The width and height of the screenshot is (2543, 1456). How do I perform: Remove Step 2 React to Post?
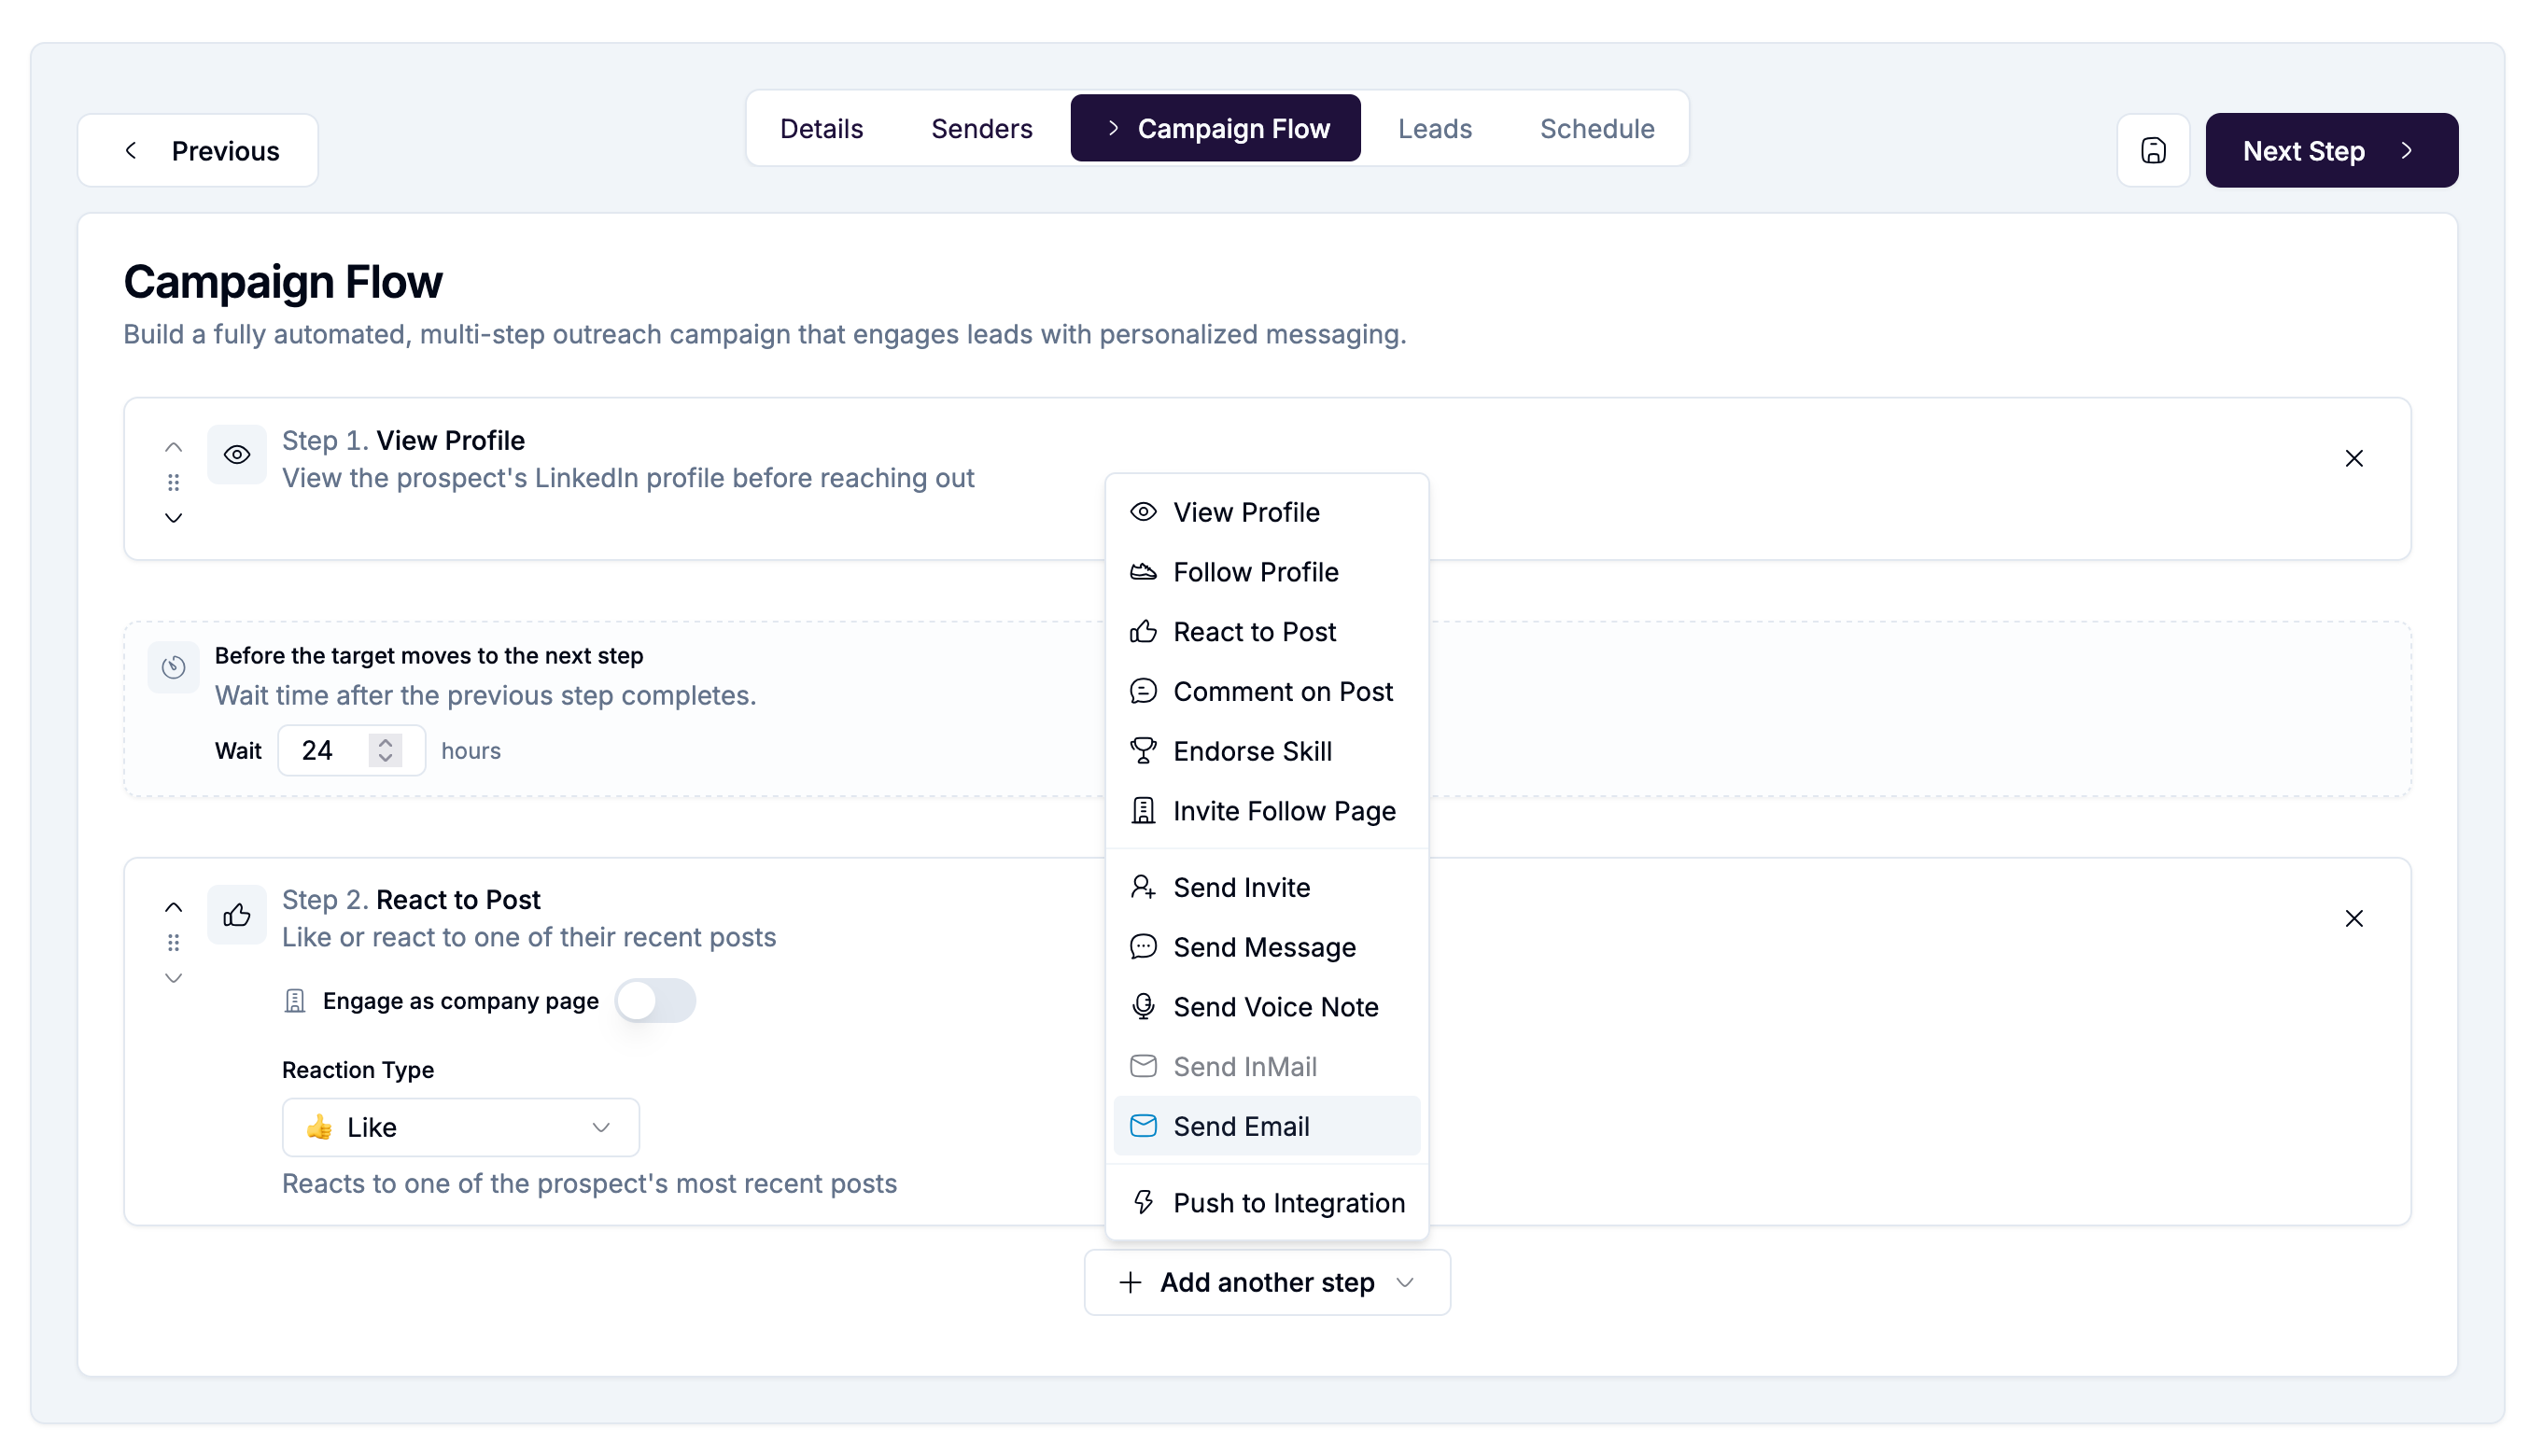pyautogui.click(x=2354, y=918)
